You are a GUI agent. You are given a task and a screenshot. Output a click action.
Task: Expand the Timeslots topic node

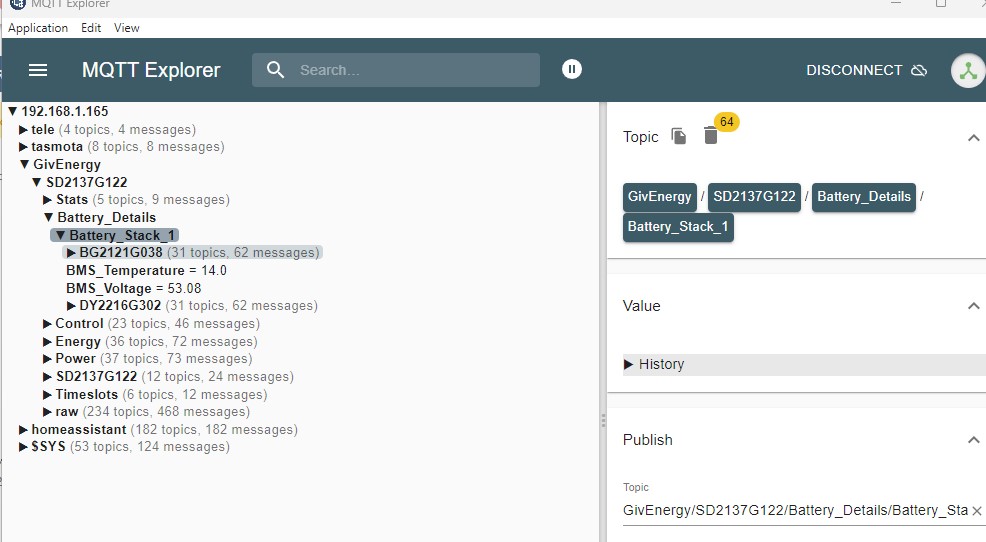pos(47,395)
